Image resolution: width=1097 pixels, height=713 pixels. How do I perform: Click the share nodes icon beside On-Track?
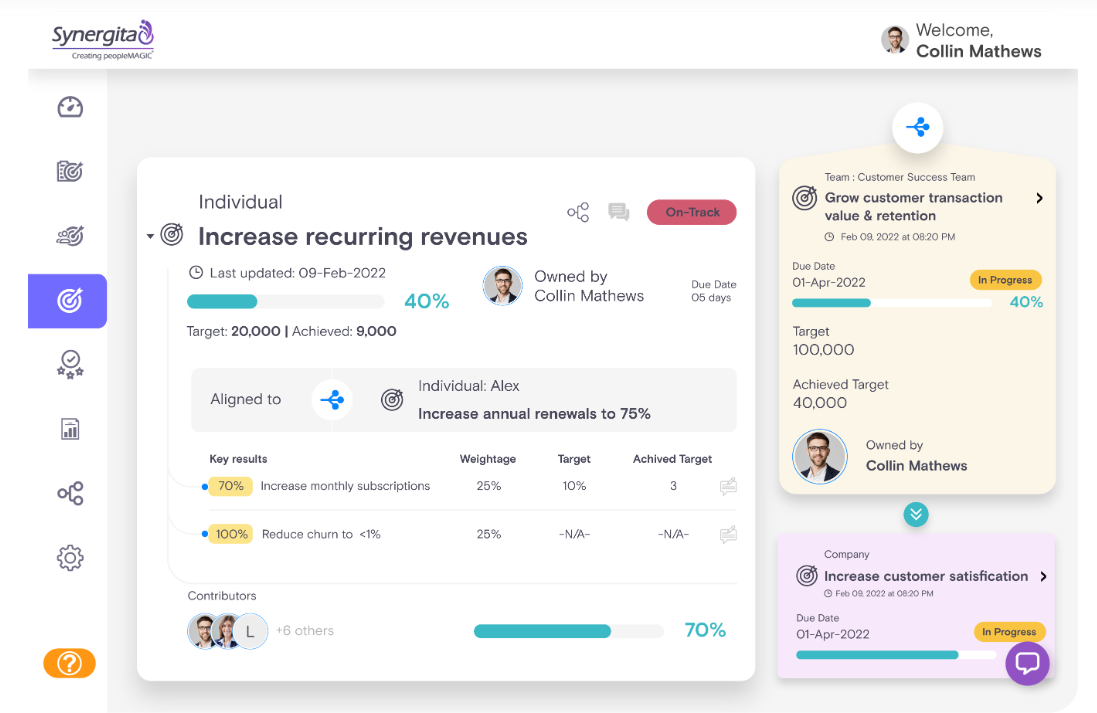(578, 212)
